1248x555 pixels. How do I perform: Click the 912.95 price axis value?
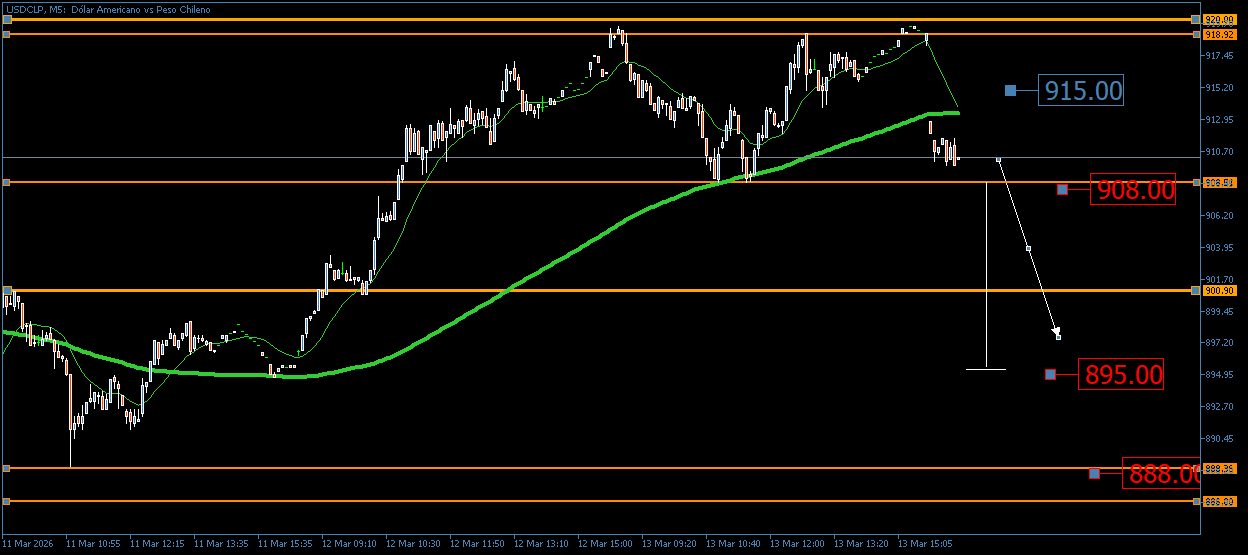(1220, 120)
